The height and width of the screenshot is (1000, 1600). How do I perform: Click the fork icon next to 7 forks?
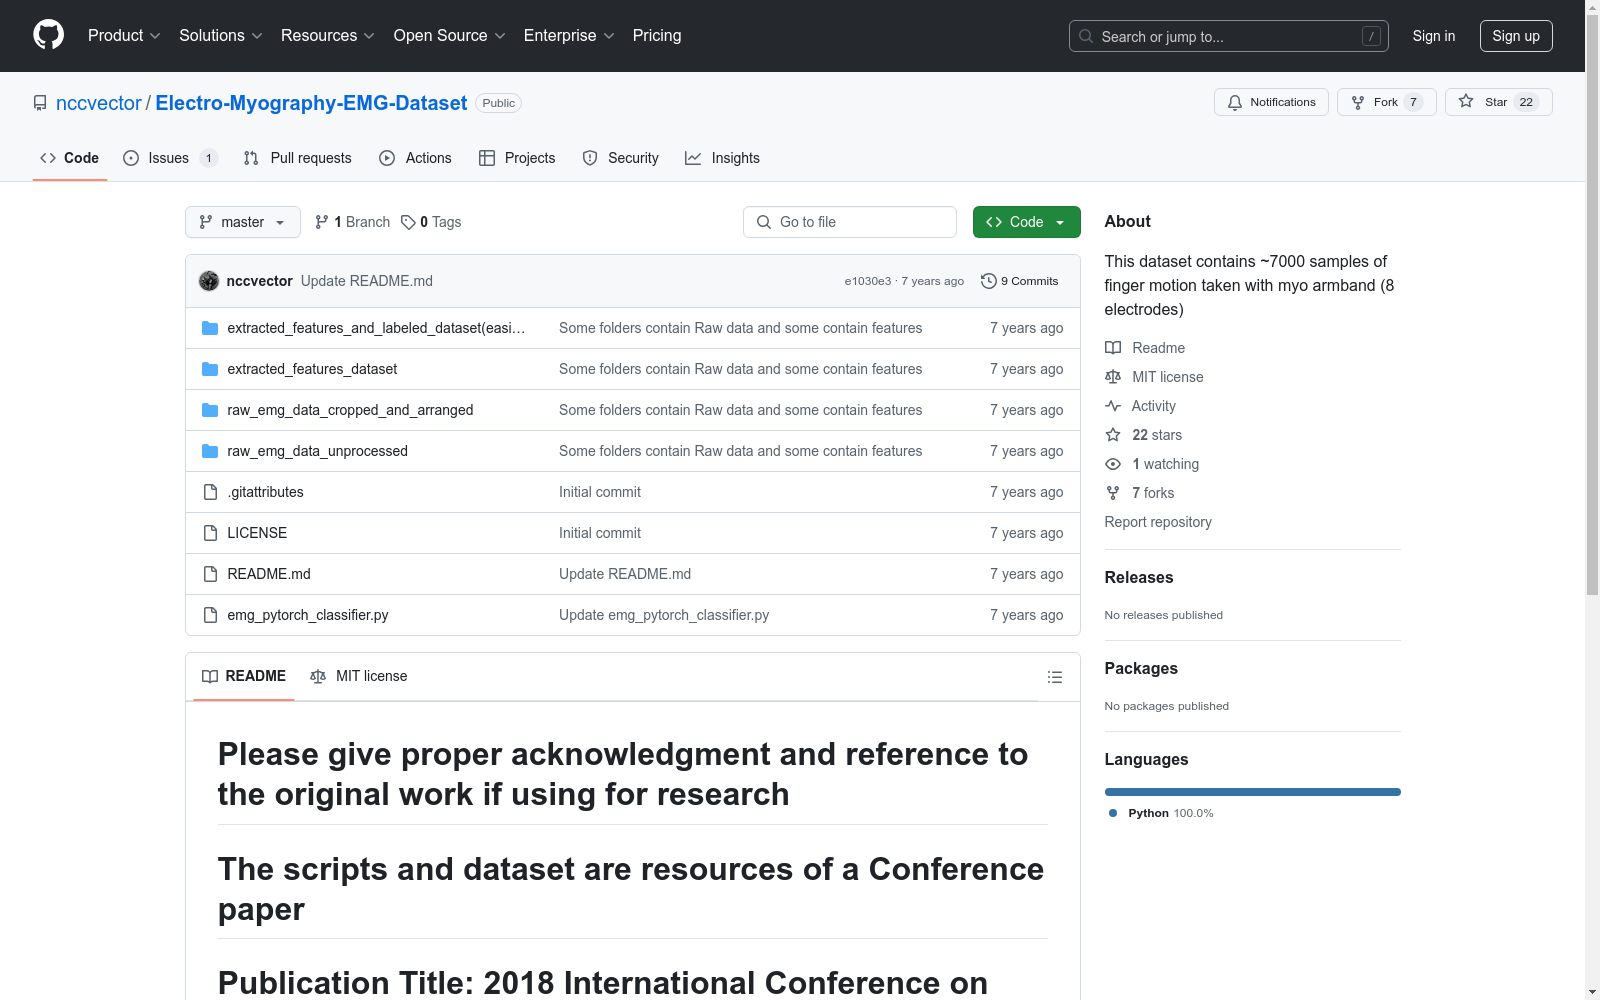1113,493
